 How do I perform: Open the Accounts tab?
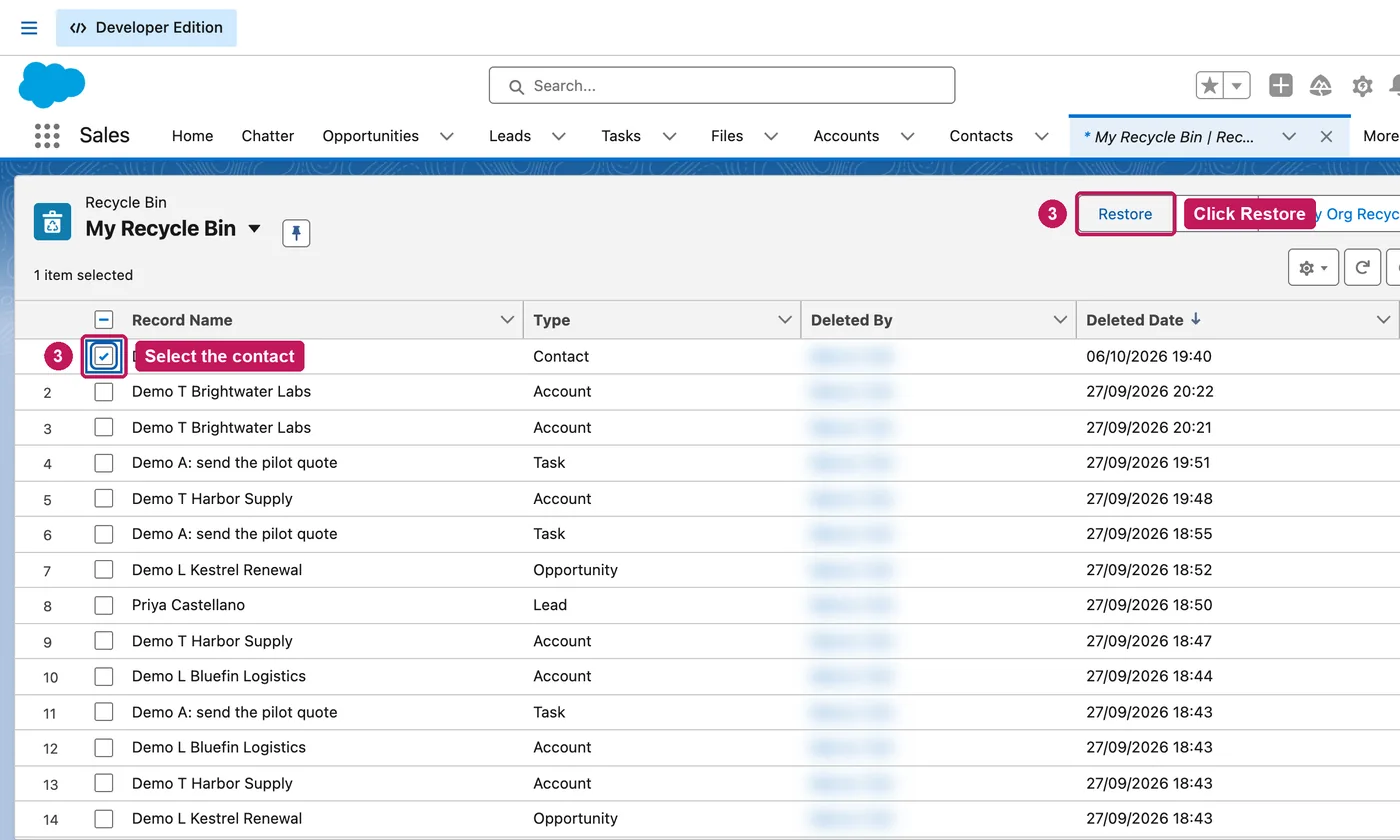click(846, 136)
